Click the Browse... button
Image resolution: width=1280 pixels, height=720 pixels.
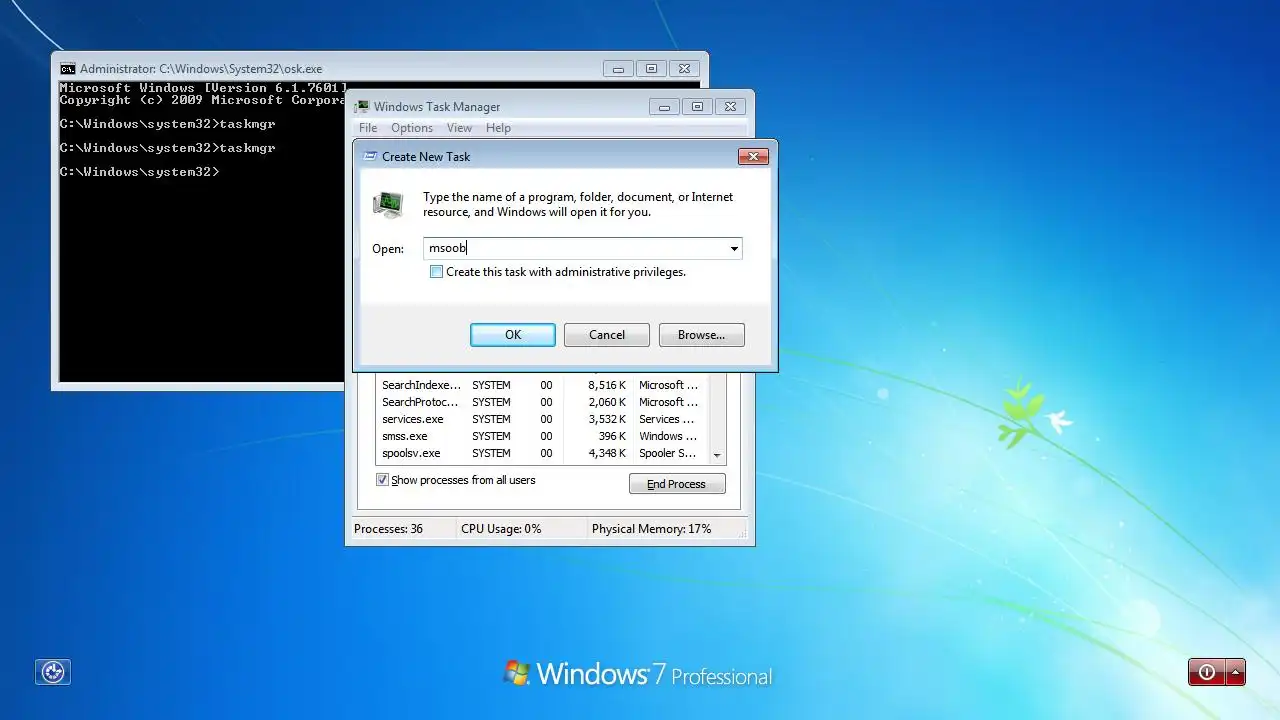(x=701, y=335)
